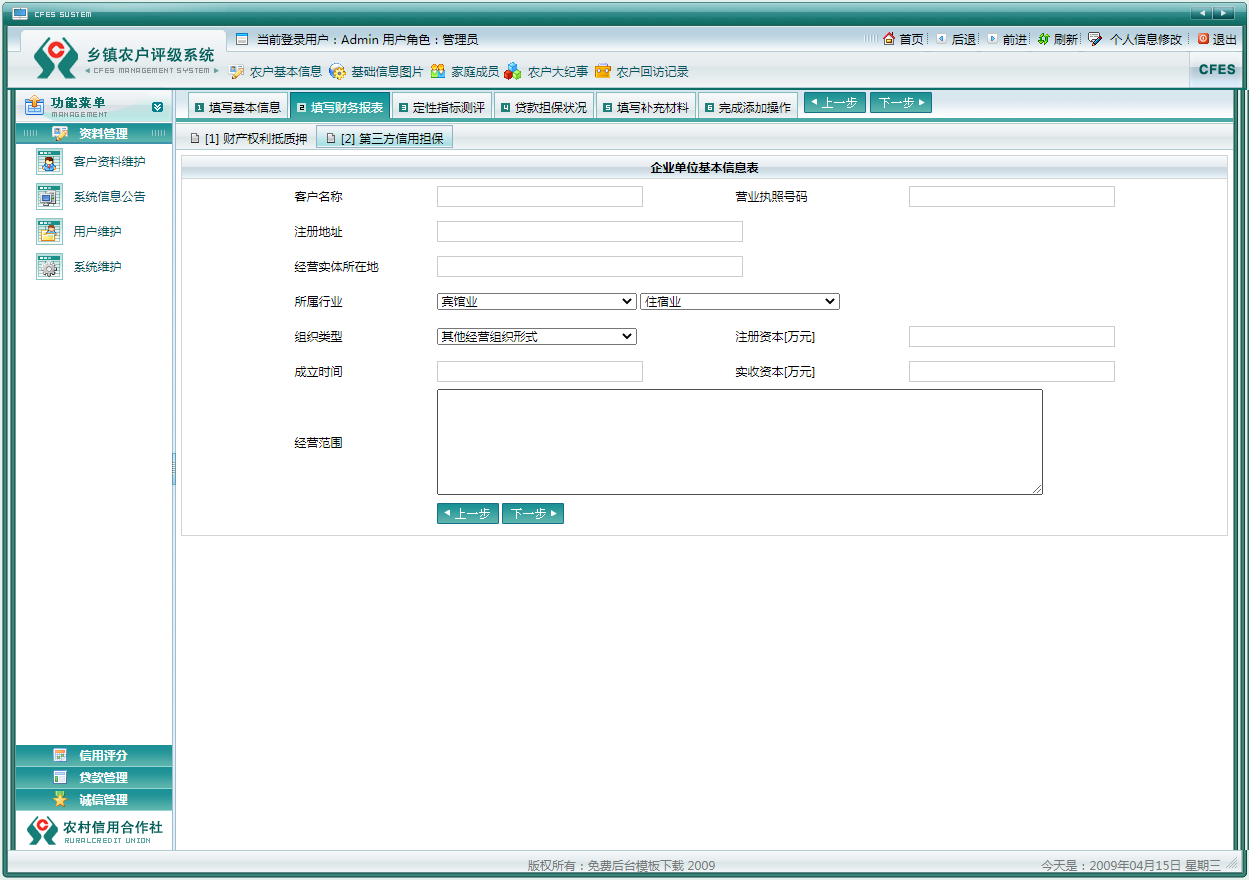Expand the 其他经营组织形式 dropdown
The image size is (1249, 880).
tap(536, 336)
